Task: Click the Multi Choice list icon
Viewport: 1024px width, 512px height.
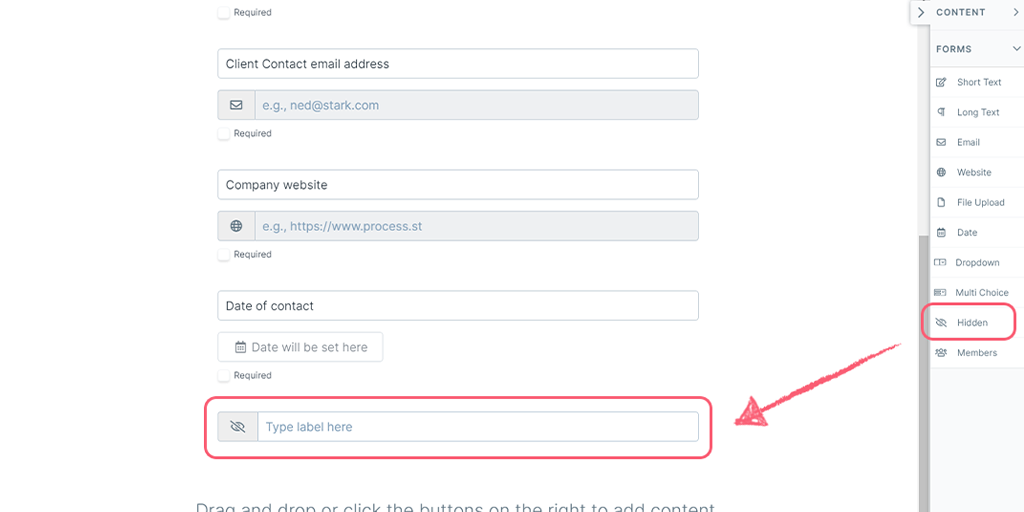Action: (941, 292)
